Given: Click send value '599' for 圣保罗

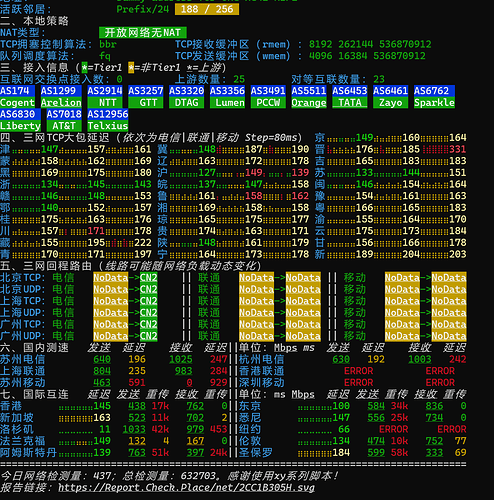Looking at the screenshot, I should [x=376, y=453].
